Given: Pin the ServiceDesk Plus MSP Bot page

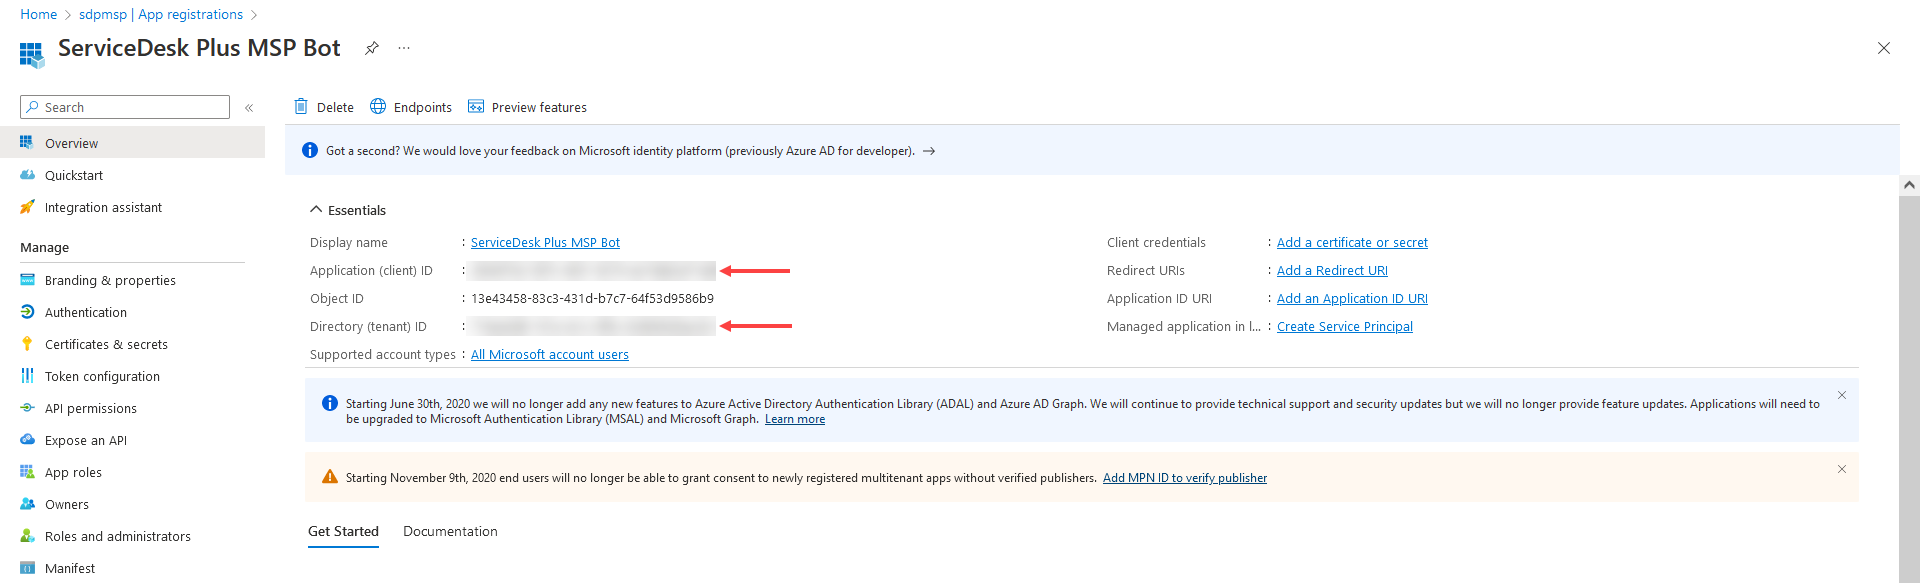Looking at the screenshot, I should 372,48.
